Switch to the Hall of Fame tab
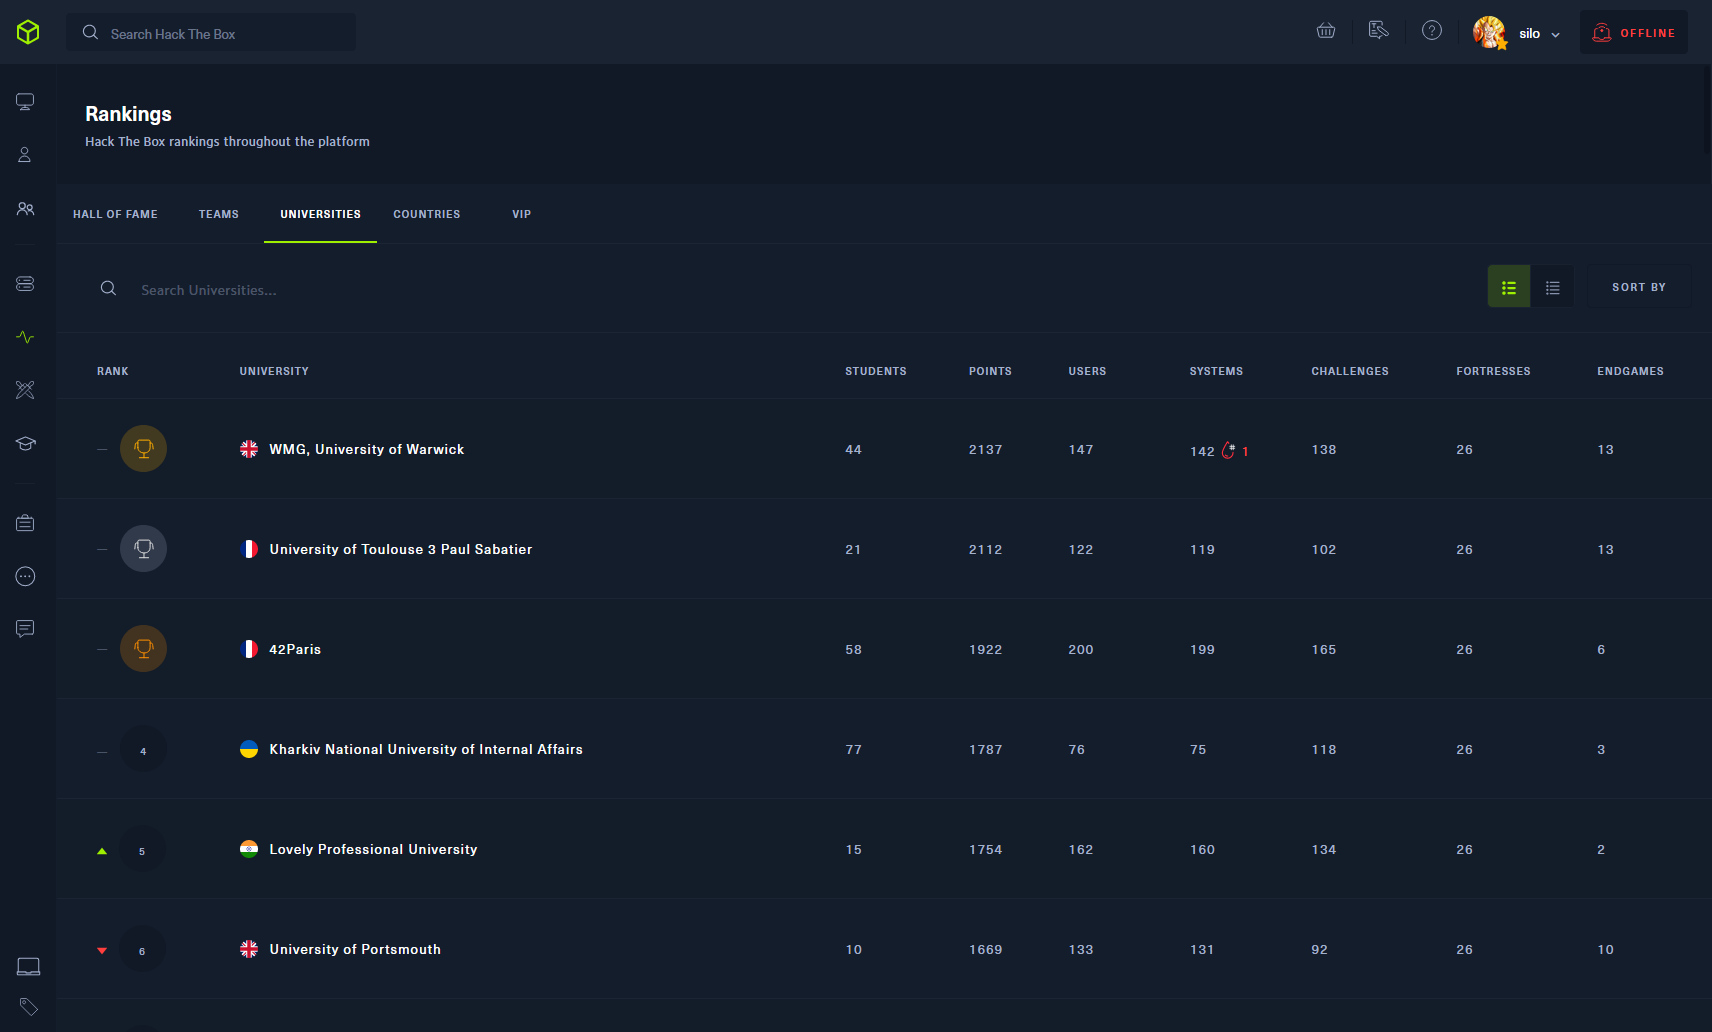Viewport: 1712px width, 1032px height. [x=115, y=214]
